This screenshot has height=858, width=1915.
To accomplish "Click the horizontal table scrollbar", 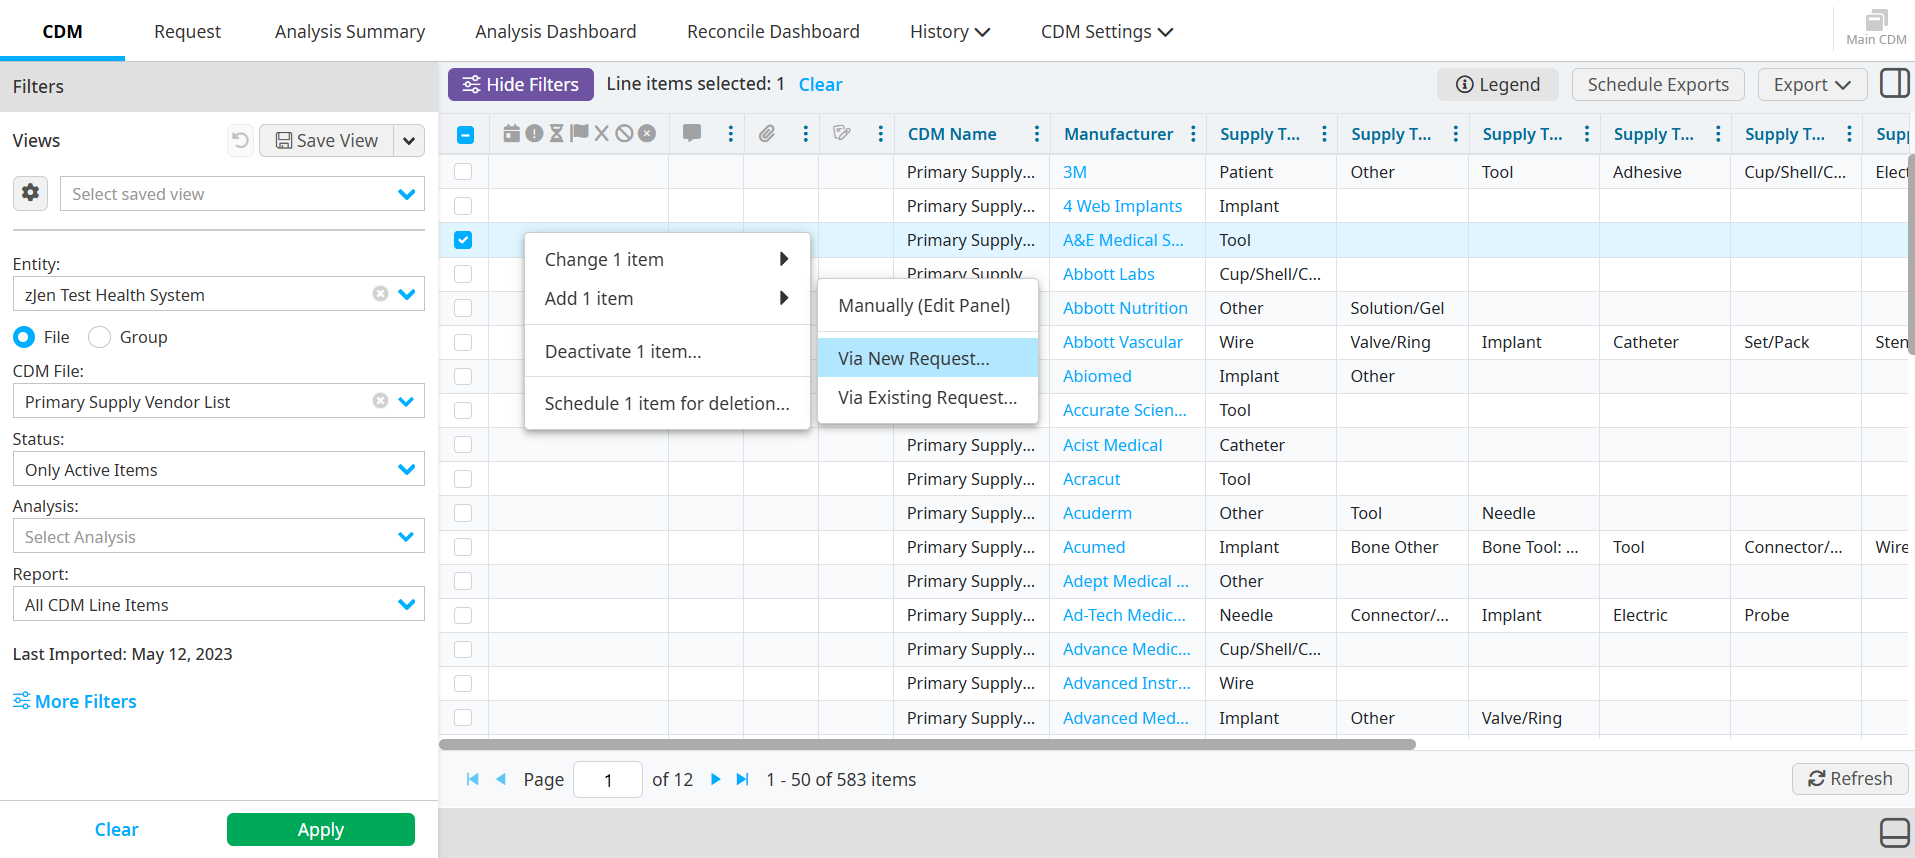I will point(926,744).
